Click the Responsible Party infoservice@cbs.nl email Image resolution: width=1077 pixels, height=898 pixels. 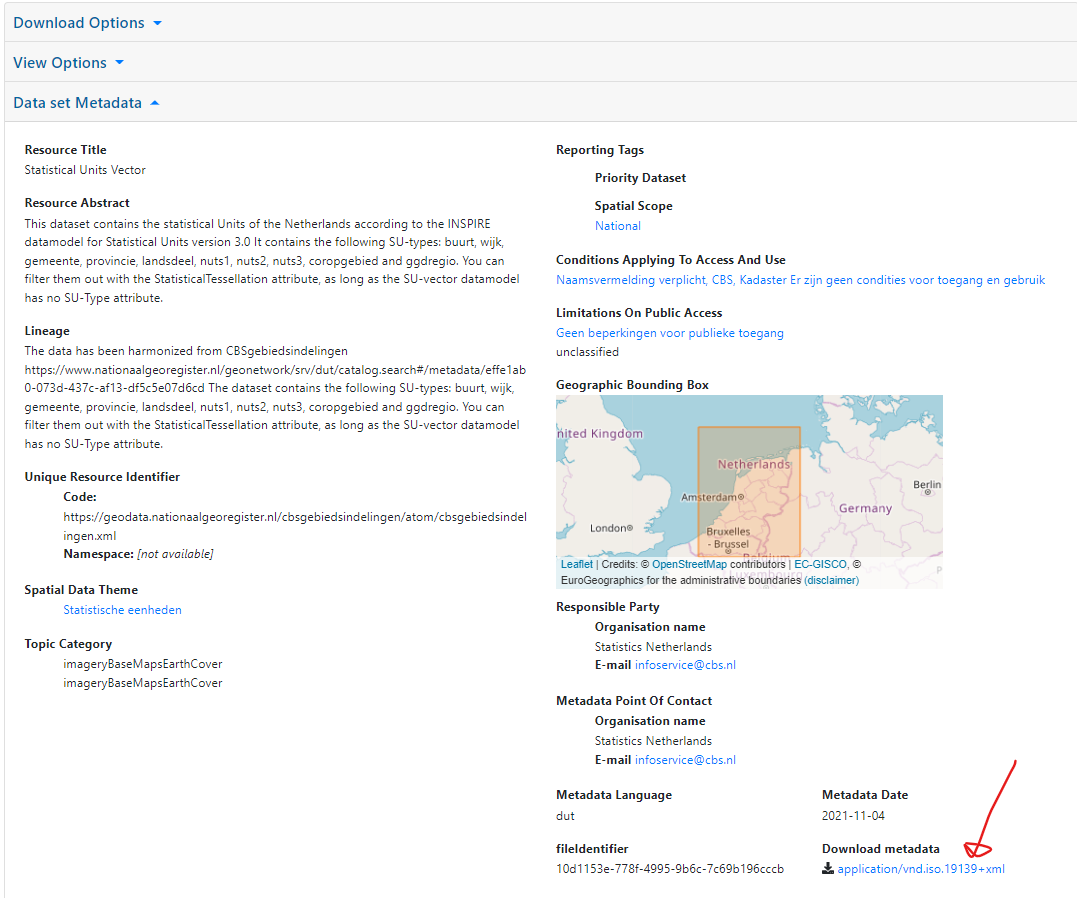click(x=685, y=664)
